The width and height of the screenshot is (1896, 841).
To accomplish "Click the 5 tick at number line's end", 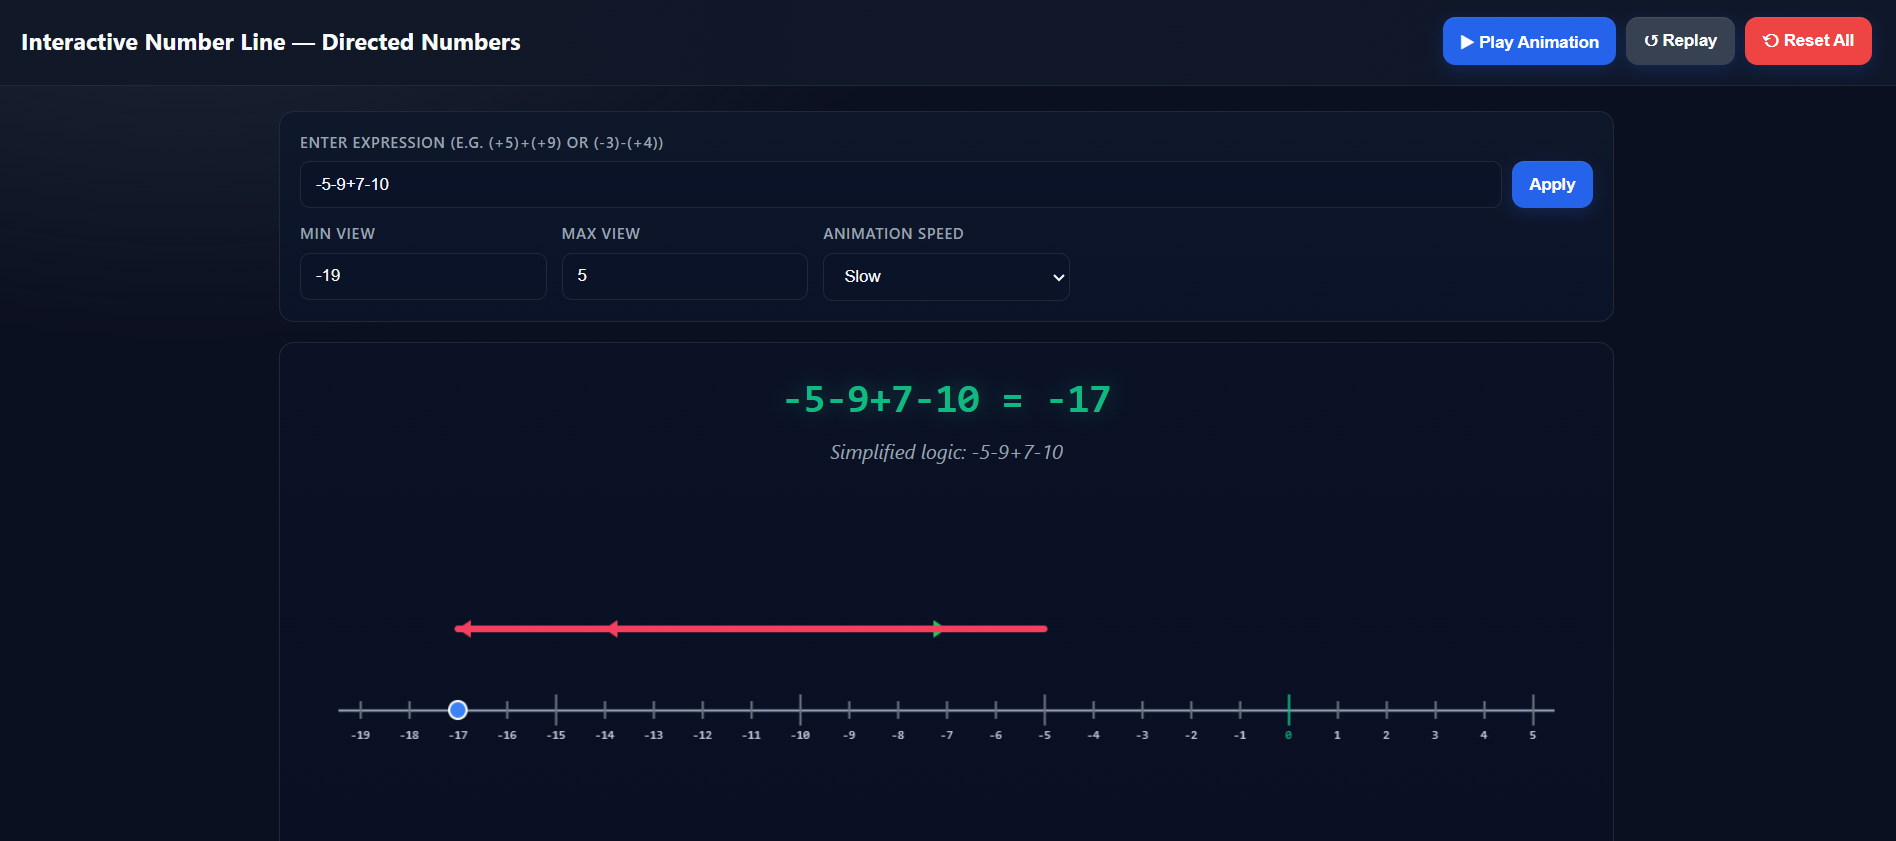I will coord(1532,710).
